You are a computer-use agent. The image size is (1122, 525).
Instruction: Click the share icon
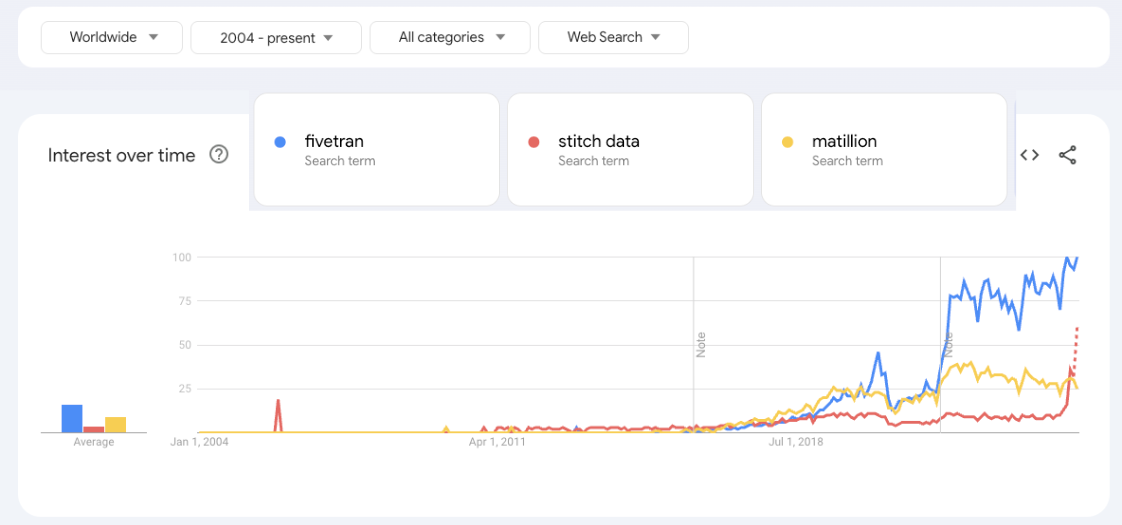(1067, 155)
